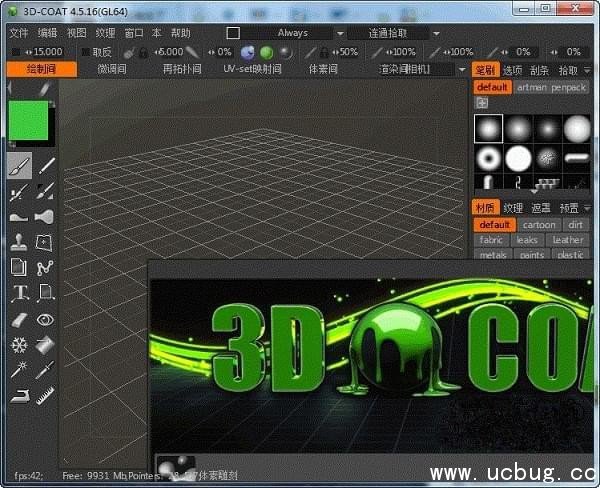The image size is (600, 488).
Task: Select the pencil line tool
Action: 47,166
